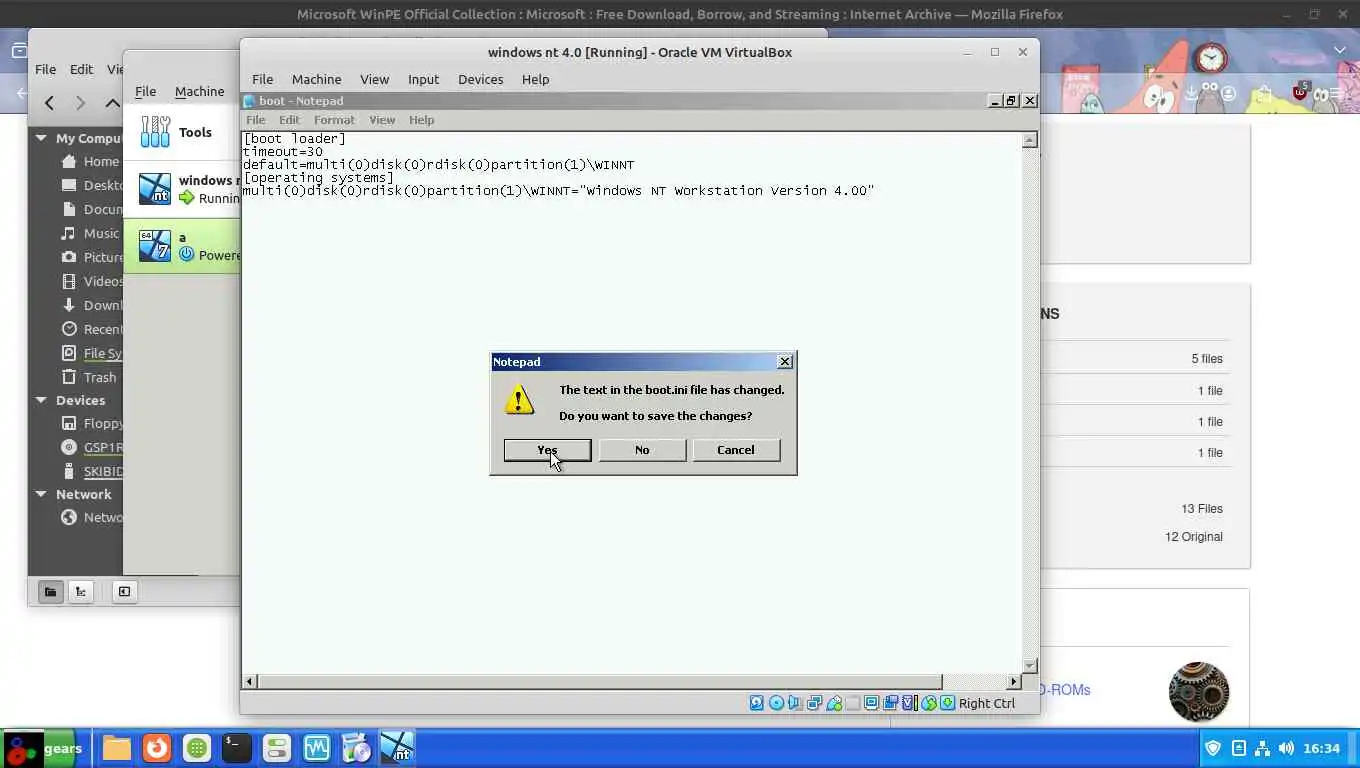Click the horizontal scroll right arrow in Notepad

1013,681
